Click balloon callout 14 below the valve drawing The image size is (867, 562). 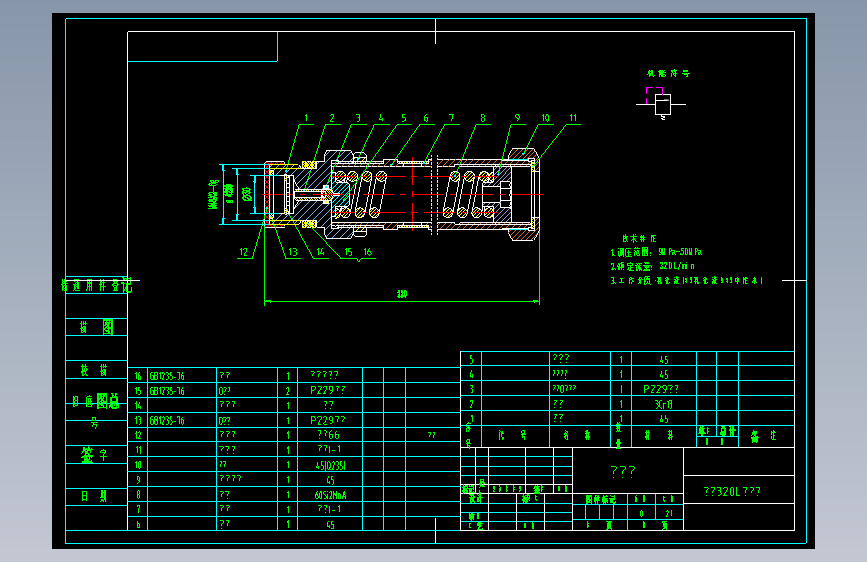click(320, 252)
